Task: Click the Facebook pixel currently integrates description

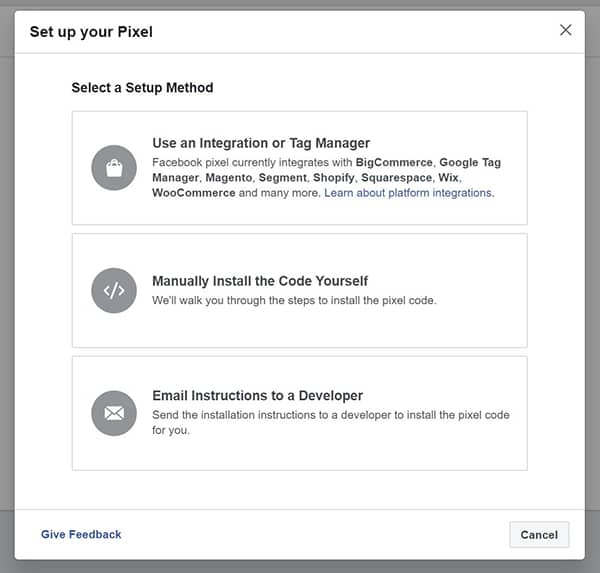Action: [x=326, y=178]
